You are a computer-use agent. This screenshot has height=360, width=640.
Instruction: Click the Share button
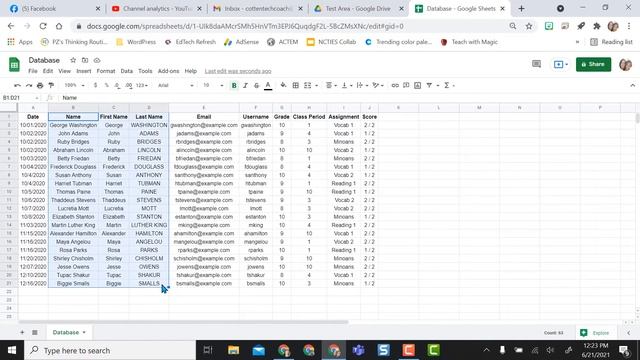(x=593, y=64)
